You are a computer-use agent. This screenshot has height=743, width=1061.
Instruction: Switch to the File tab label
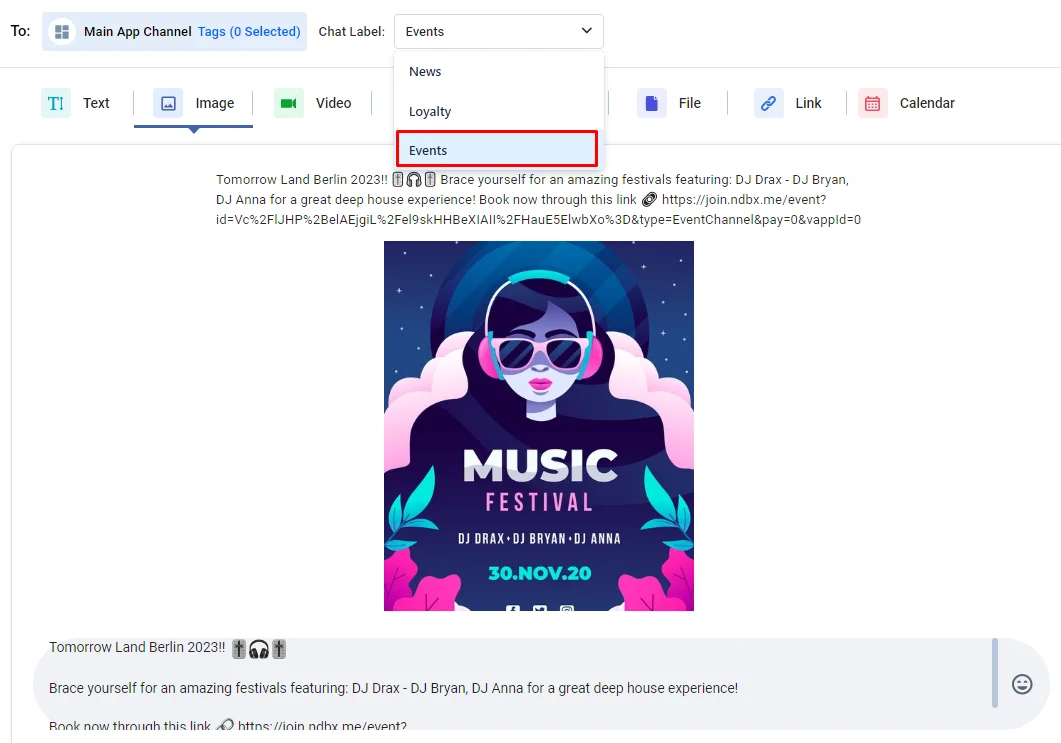pyautogui.click(x=690, y=104)
